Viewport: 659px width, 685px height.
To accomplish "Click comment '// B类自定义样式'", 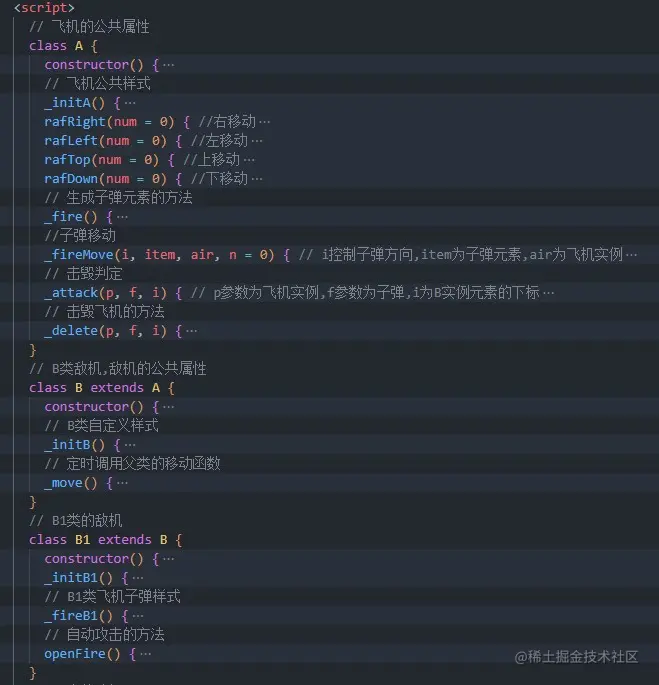I will pyautogui.click(x=101, y=426).
